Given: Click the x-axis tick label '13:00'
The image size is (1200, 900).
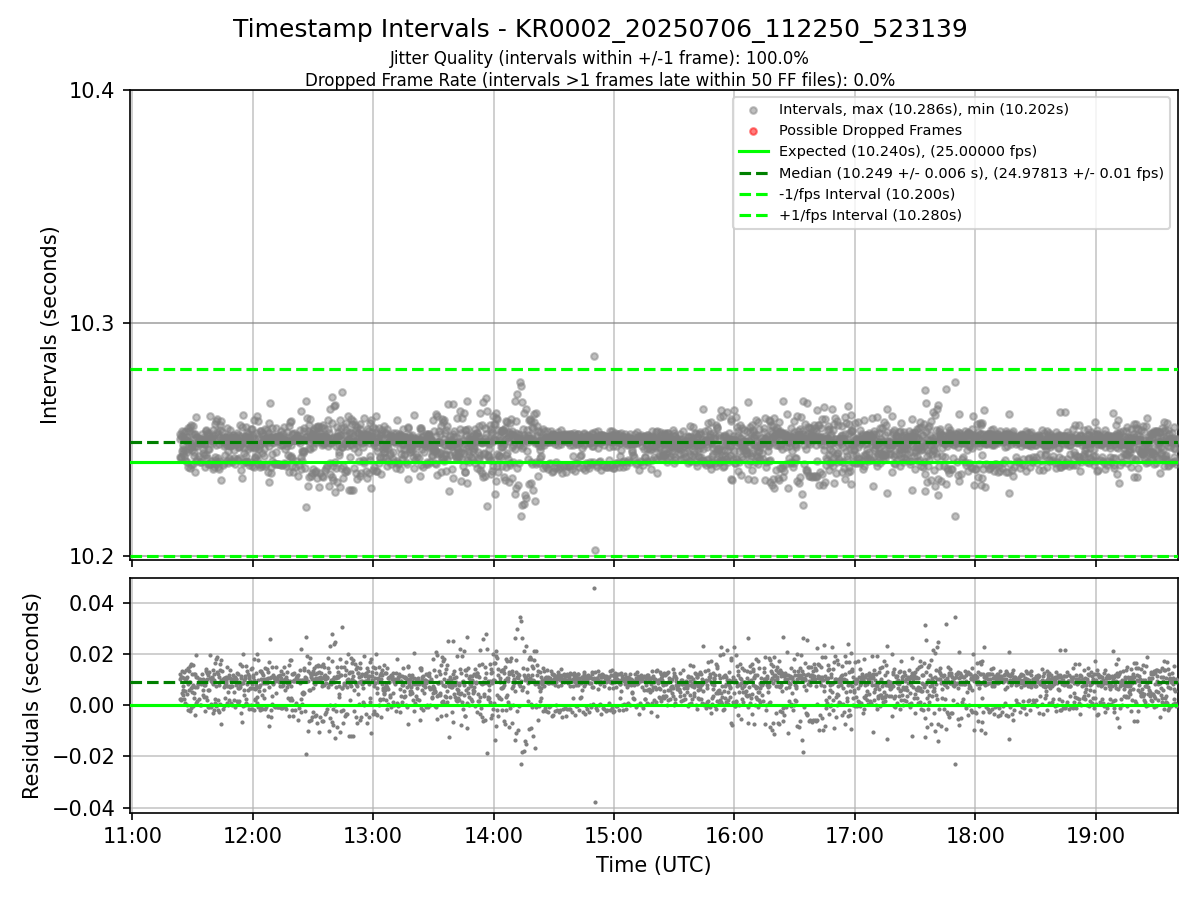Looking at the screenshot, I should 373,835.
